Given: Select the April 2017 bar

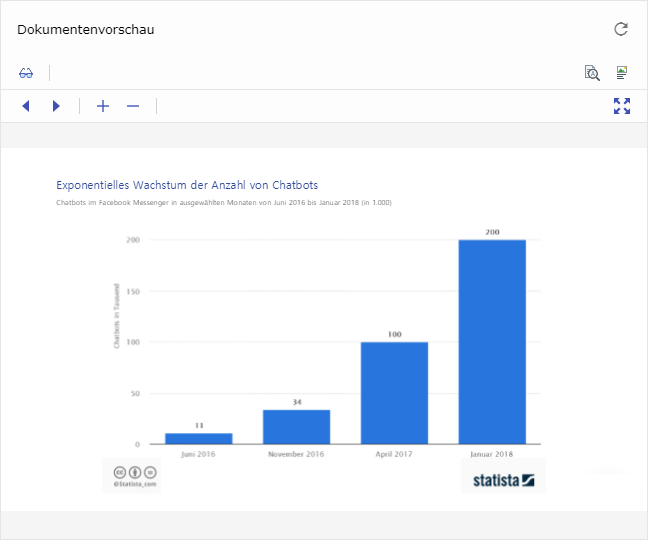Looking at the screenshot, I should [x=394, y=392].
